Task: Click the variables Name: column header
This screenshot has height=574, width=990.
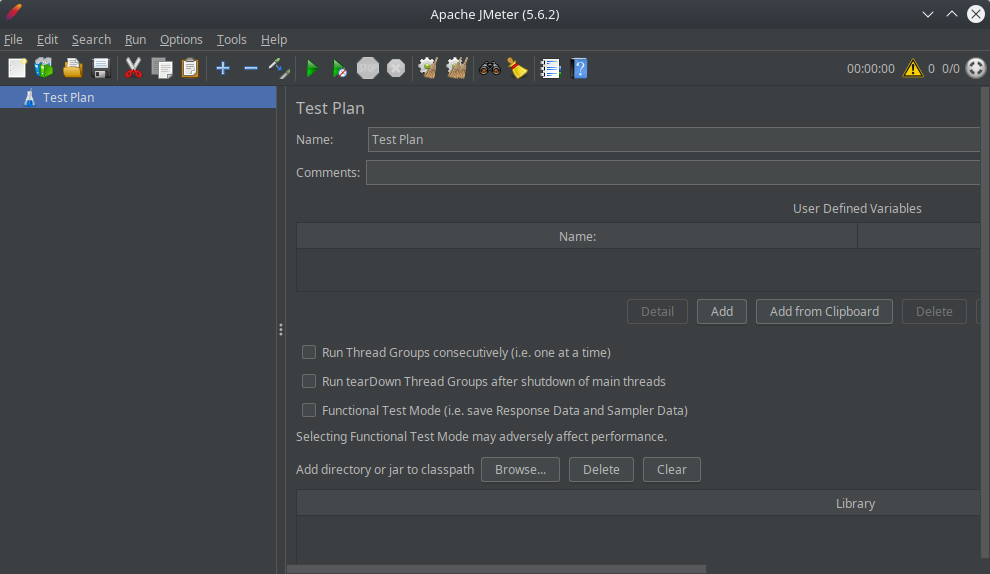Action: point(577,236)
